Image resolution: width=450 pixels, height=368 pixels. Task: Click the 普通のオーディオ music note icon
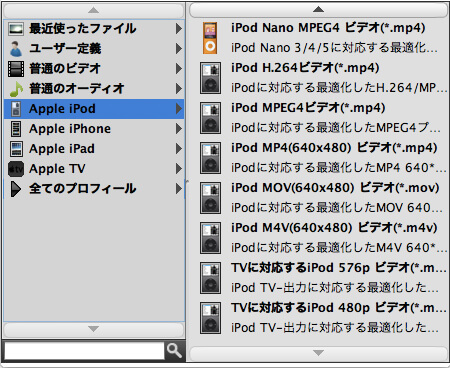tap(16, 89)
